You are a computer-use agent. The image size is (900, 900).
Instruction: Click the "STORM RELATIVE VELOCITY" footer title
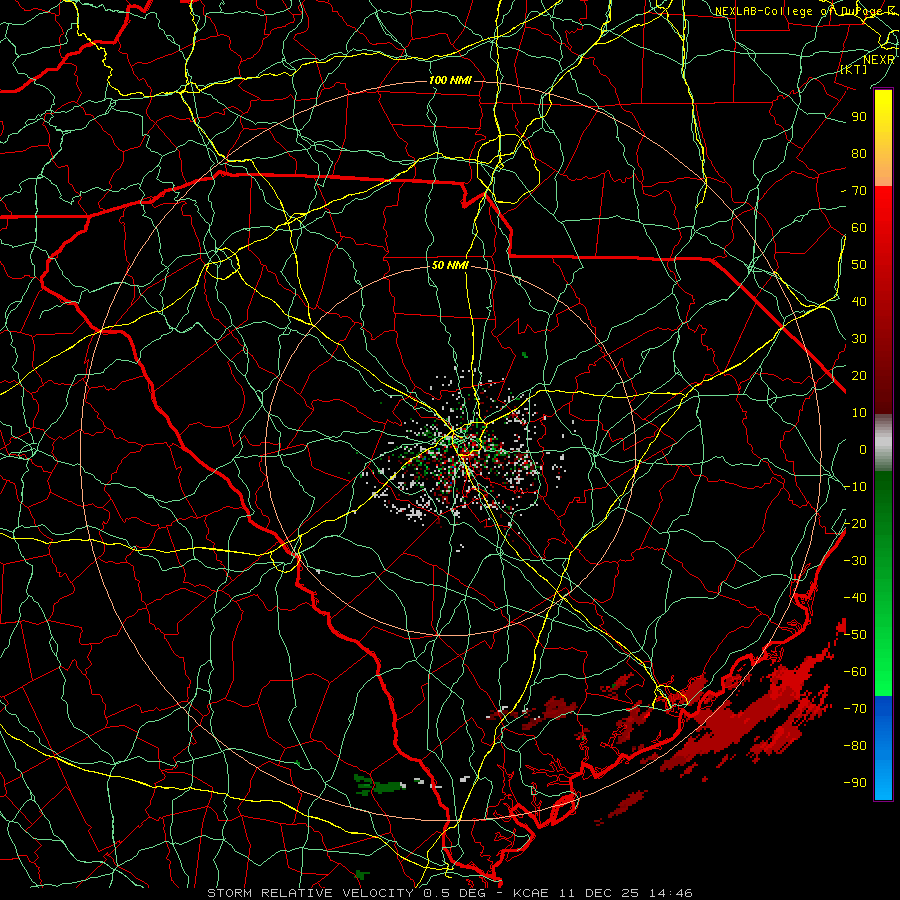click(310, 893)
